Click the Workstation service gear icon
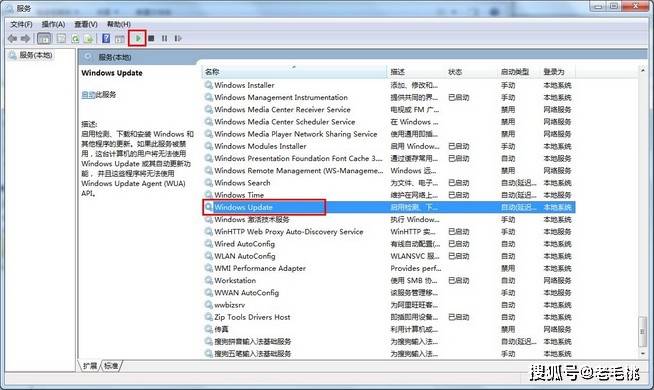This screenshot has width=654, height=390. pyautogui.click(x=209, y=280)
